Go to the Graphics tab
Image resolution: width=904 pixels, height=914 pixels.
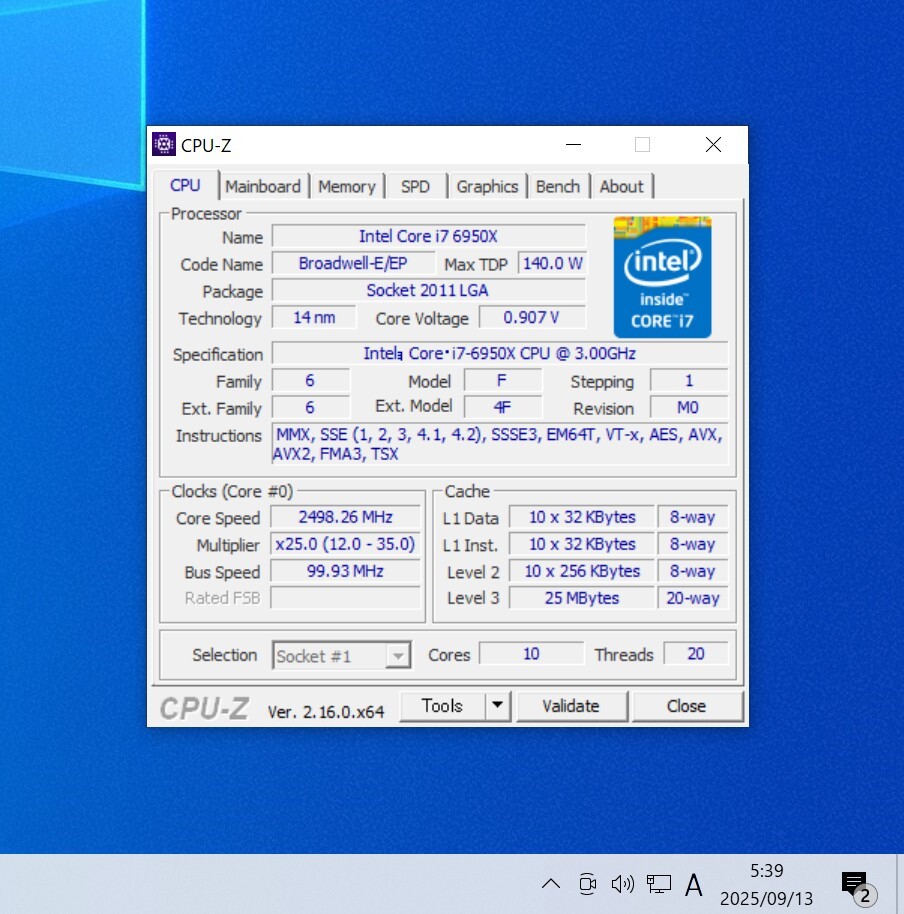(487, 187)
